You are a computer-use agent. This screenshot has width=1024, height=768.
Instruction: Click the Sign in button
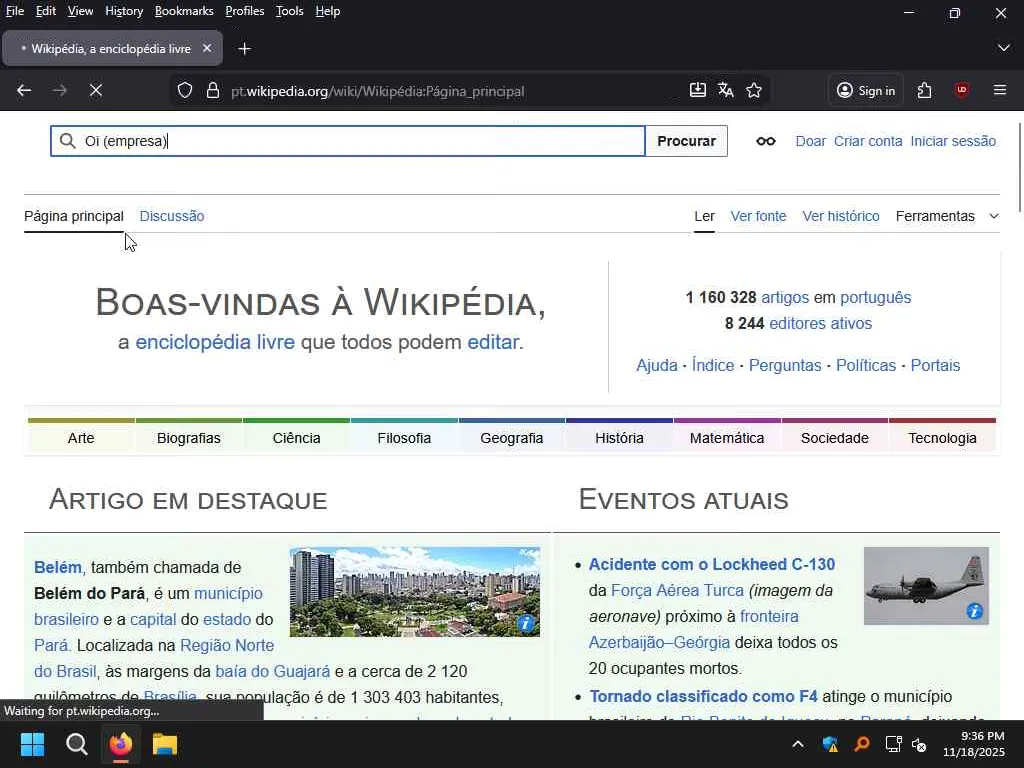tap(866, 91)
